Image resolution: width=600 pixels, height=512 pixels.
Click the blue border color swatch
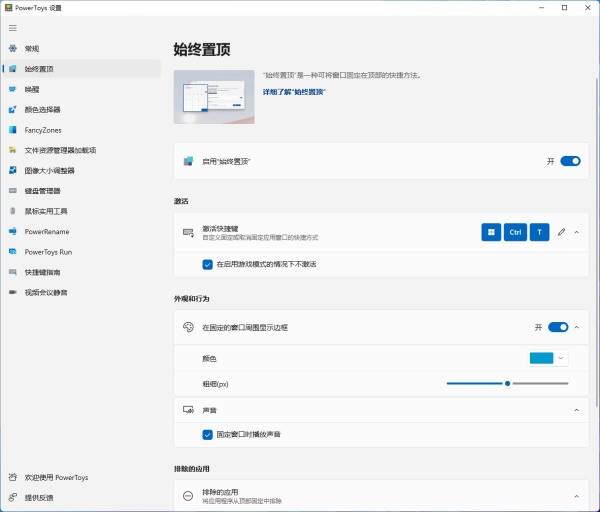click(x=541, y=358)
